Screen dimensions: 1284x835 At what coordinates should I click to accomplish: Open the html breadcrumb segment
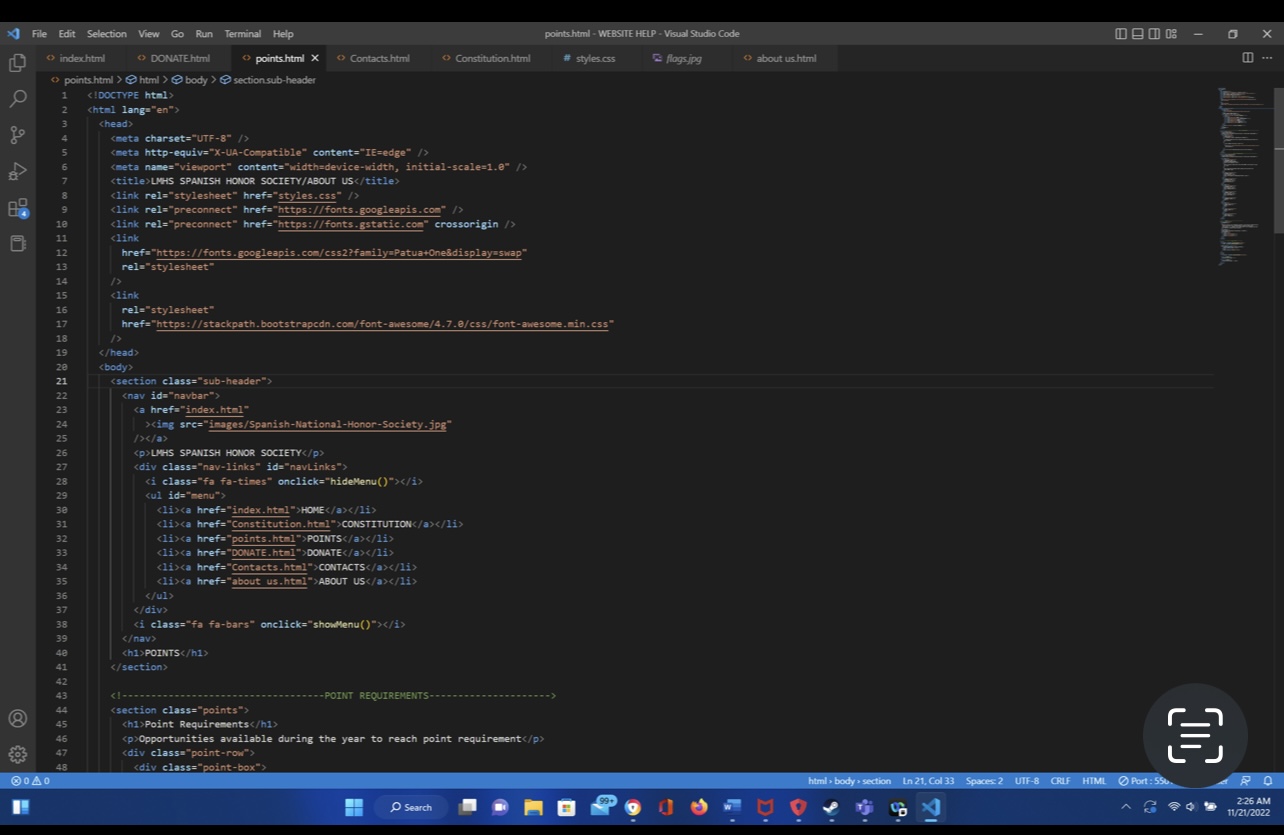(143, 80)
